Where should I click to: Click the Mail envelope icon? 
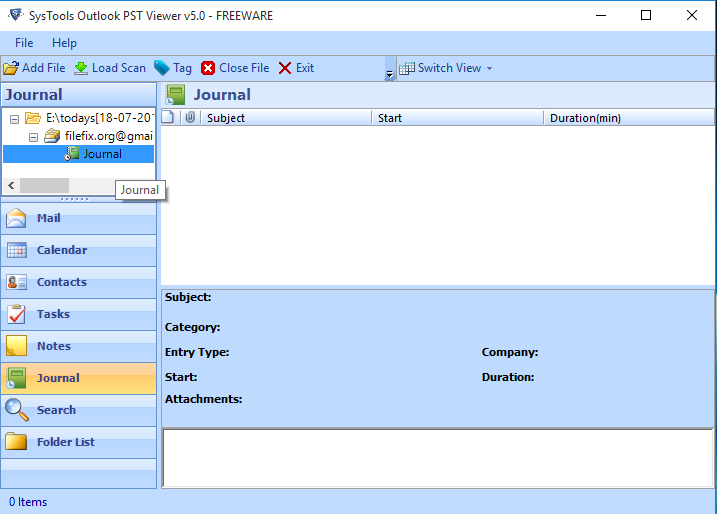tap(16, 218)
